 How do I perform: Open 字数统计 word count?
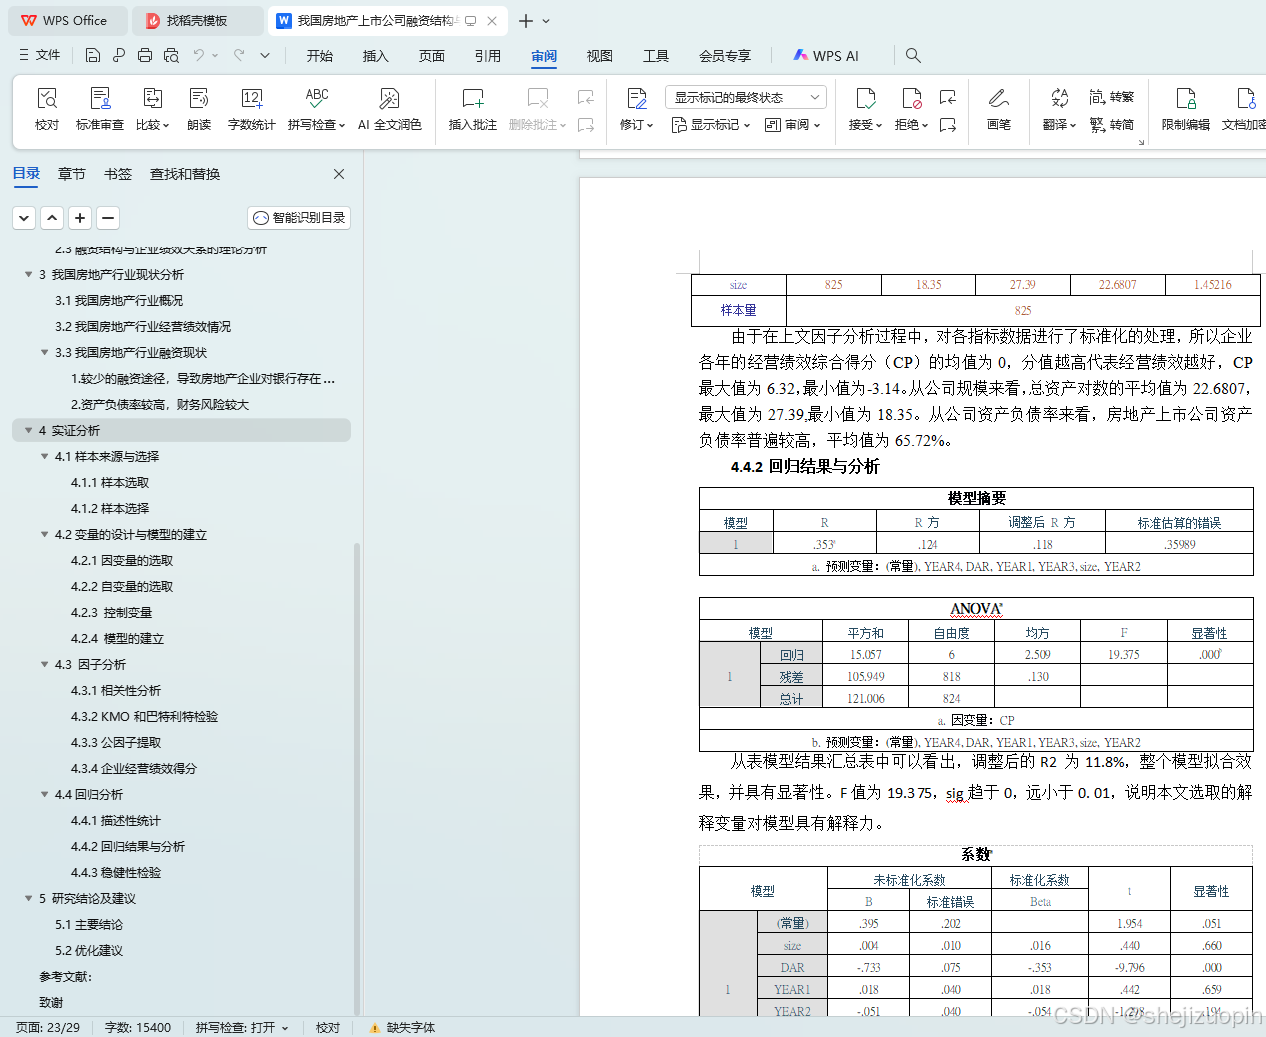(251, 109)
